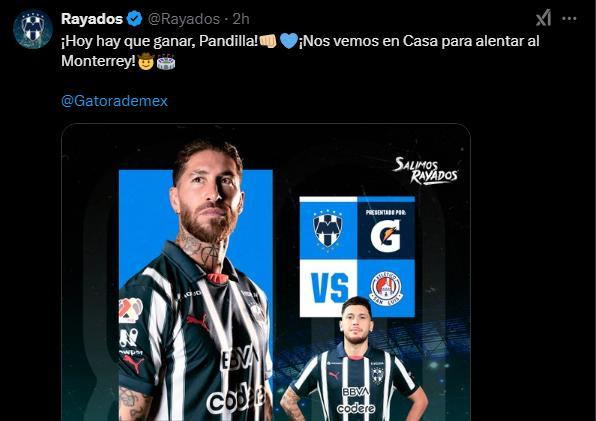Click the Salimos Rayados slogan

425,171
